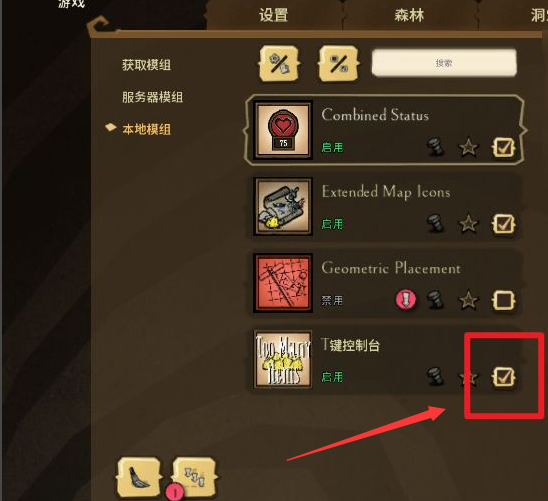Toggle the Extended Map Icons checkbox
548x501 pixels.
point(503,224)
